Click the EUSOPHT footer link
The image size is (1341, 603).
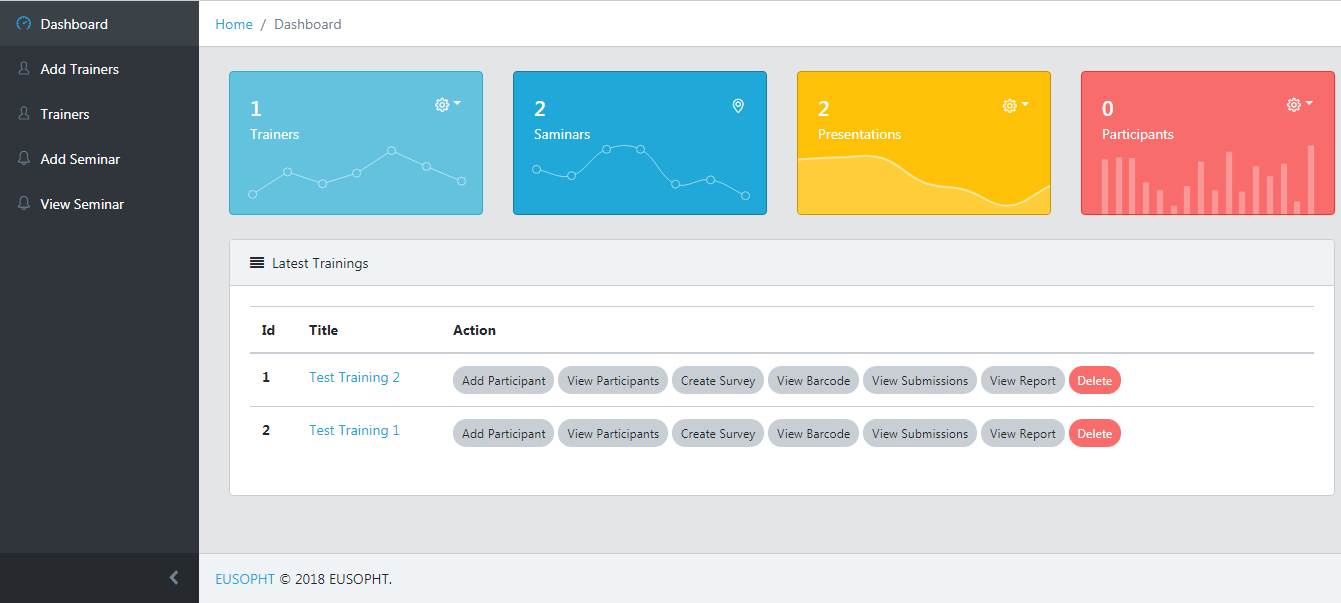(245, 579)
